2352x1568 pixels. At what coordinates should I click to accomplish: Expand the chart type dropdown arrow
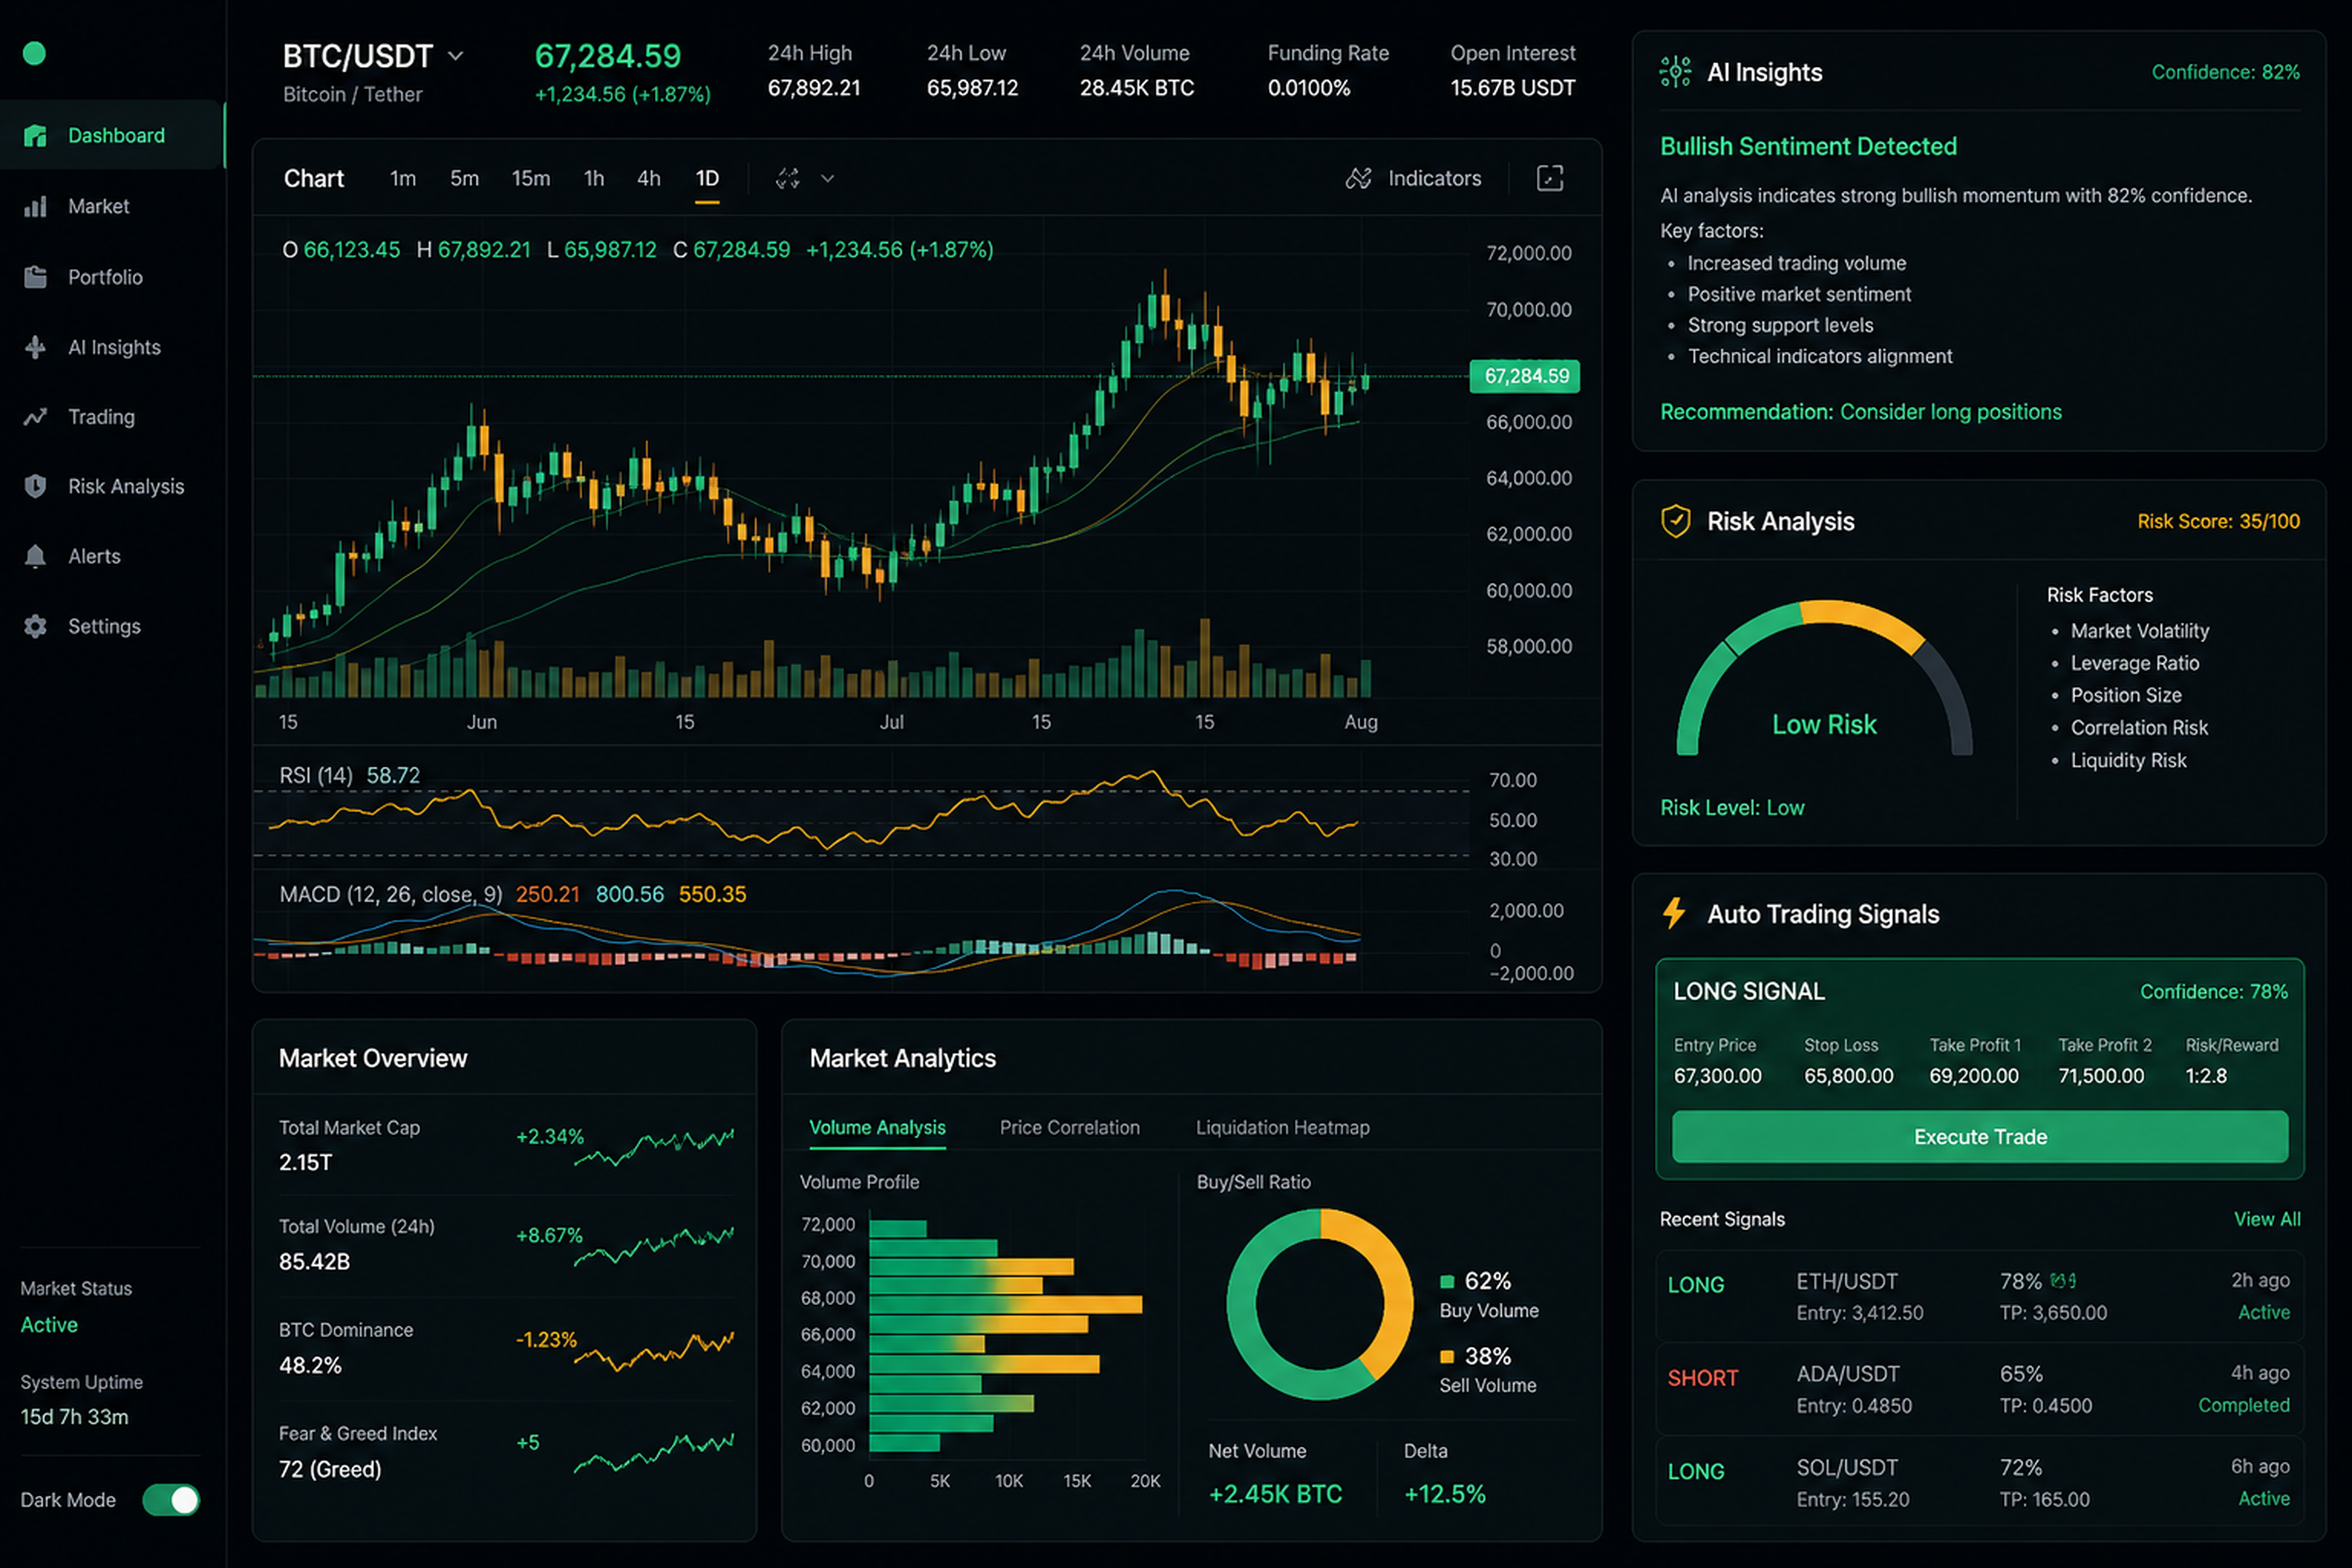coord(828,178)
